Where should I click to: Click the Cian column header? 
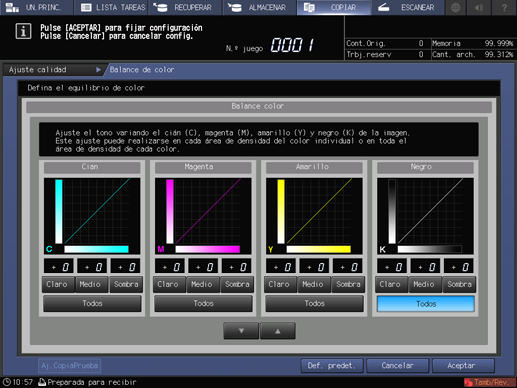pos(92,167)
